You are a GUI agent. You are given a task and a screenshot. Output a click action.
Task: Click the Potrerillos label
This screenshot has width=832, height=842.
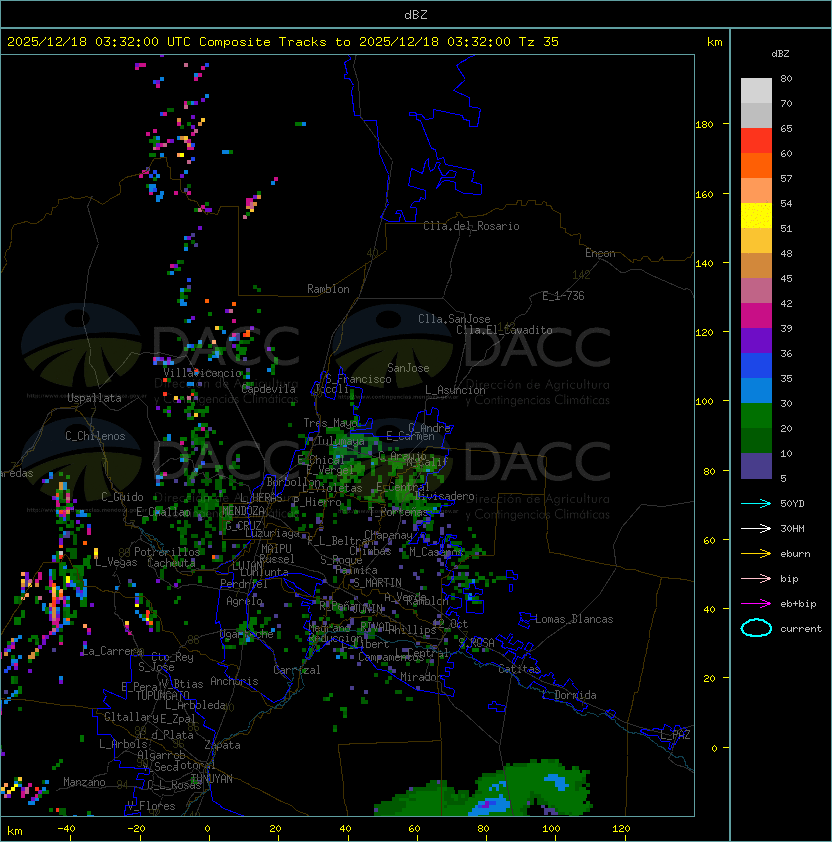167,552
